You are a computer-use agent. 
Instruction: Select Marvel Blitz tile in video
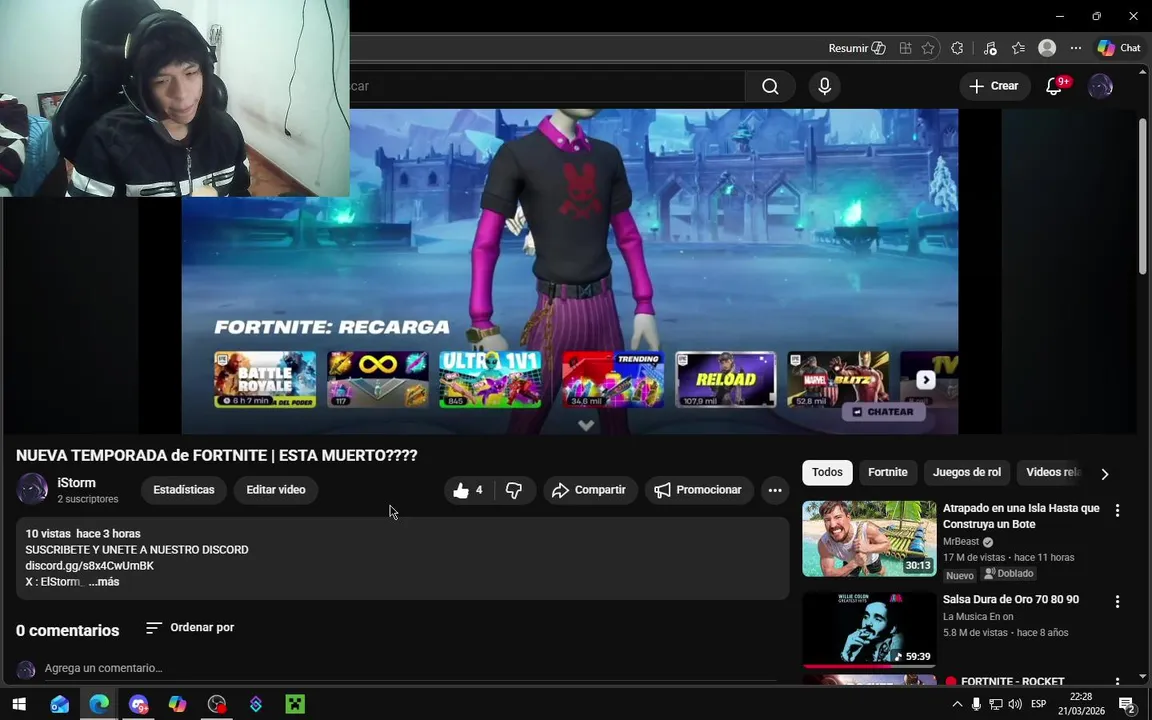pos(838,379)
